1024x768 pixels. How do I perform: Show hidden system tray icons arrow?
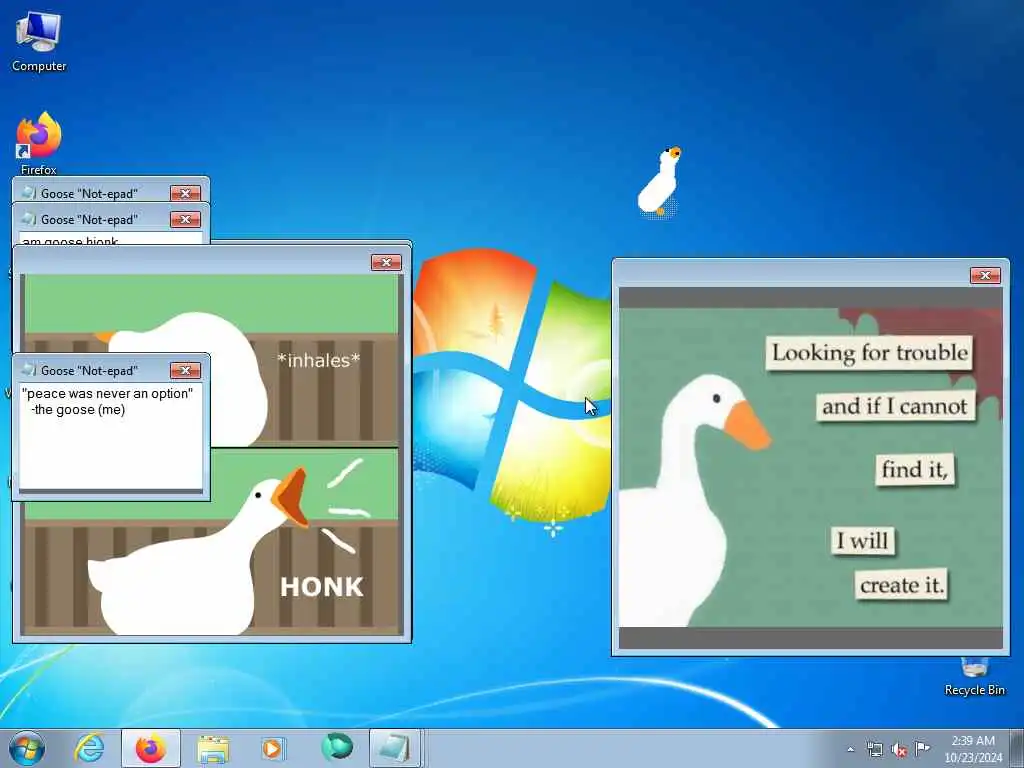click(850, 749)
